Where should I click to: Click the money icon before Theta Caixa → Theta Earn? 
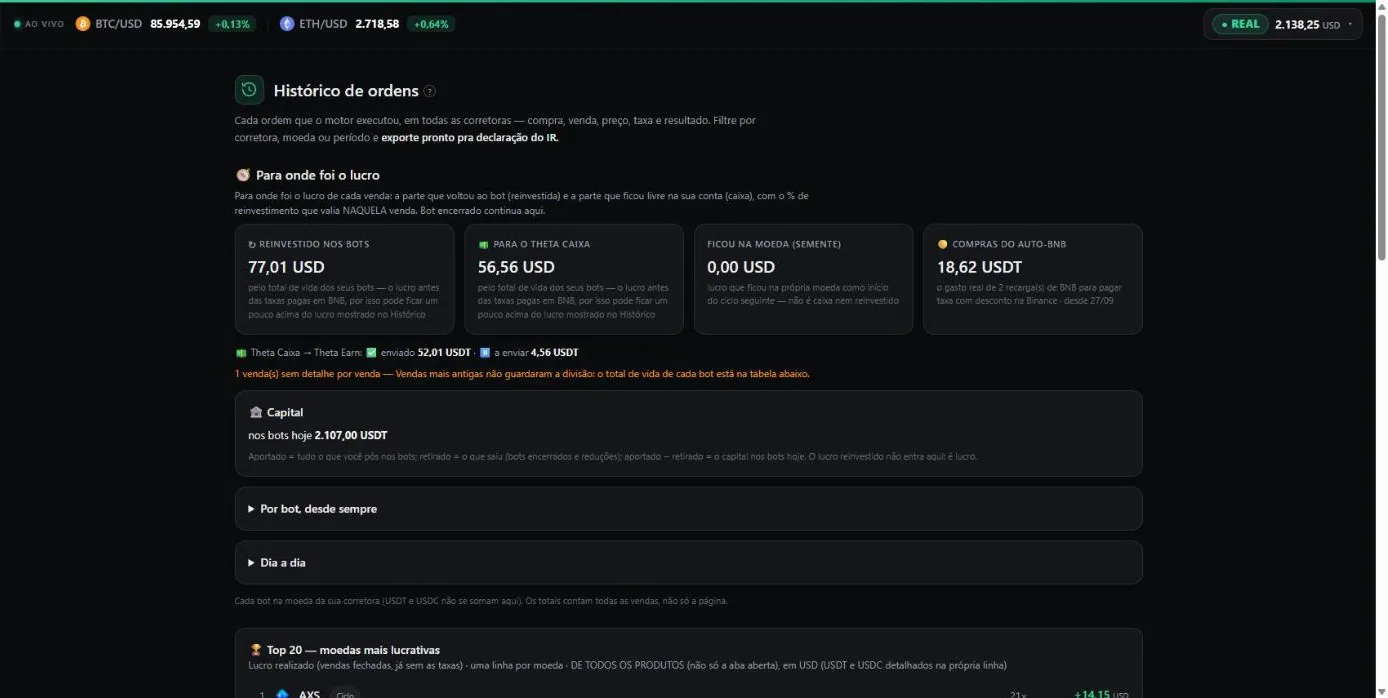pos(240,352)
